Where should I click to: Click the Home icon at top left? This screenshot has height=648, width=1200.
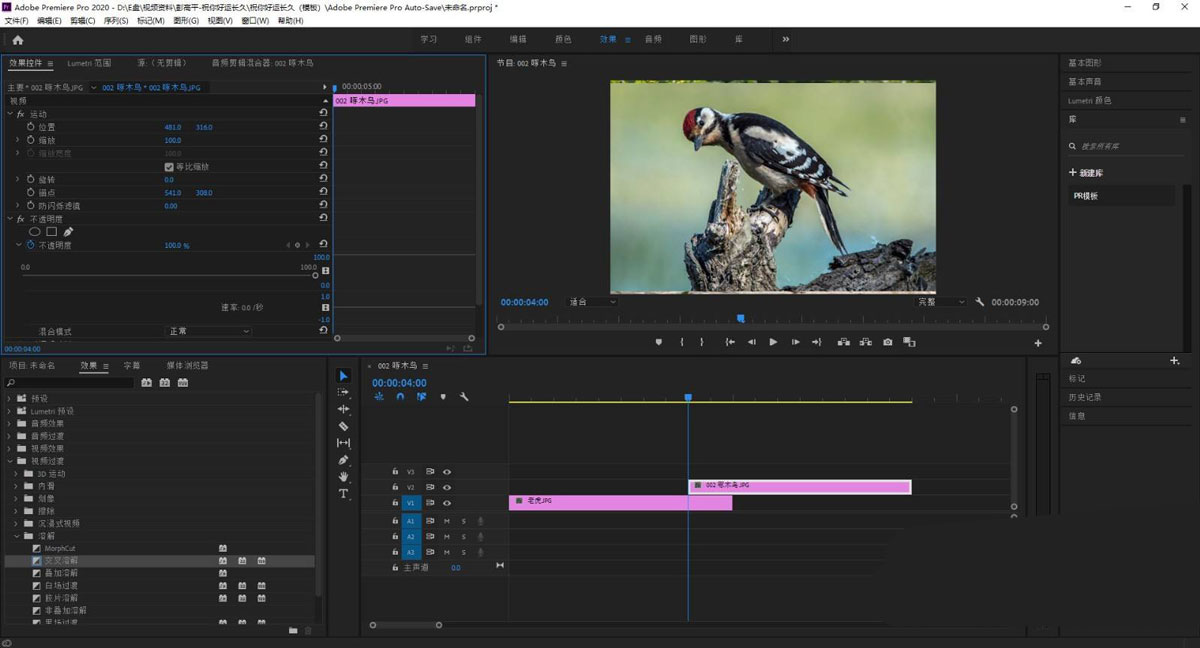click(17, 40)
